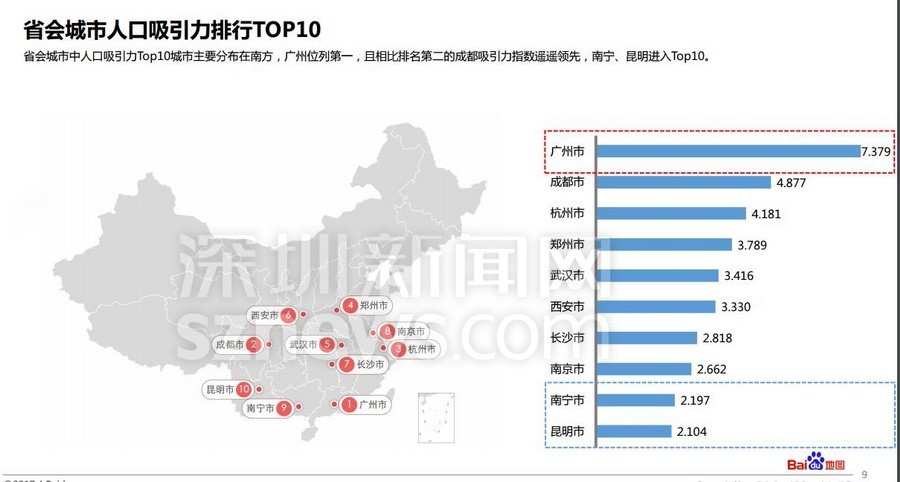Select the number 9 marker beside 南宁市
The height and width of the screenshot is (482, 900).
click(x=284, y=408)
